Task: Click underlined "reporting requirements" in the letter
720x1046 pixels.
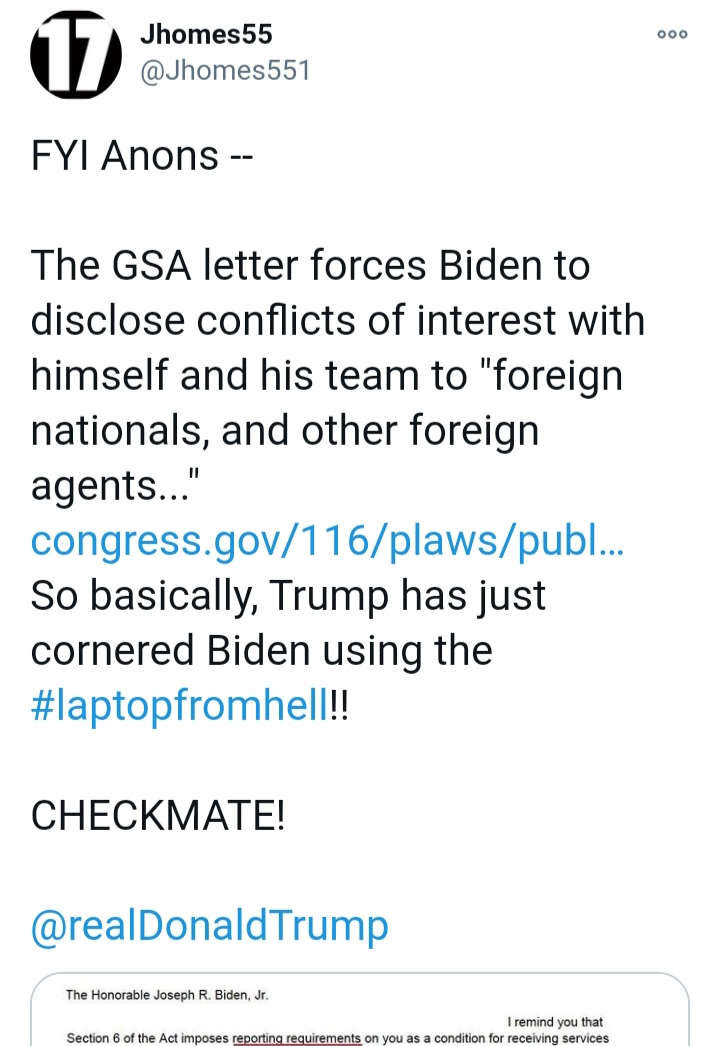Action: [x=296, y=1038]
